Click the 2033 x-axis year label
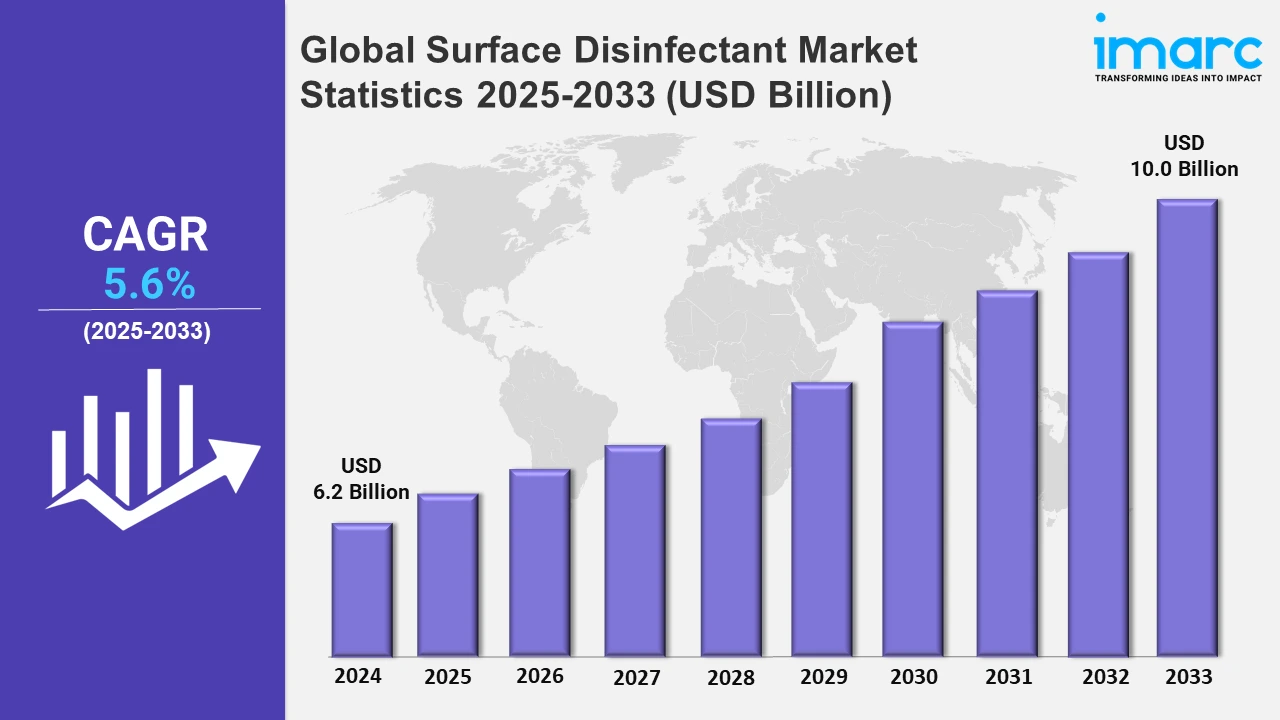 (1188, 677)
